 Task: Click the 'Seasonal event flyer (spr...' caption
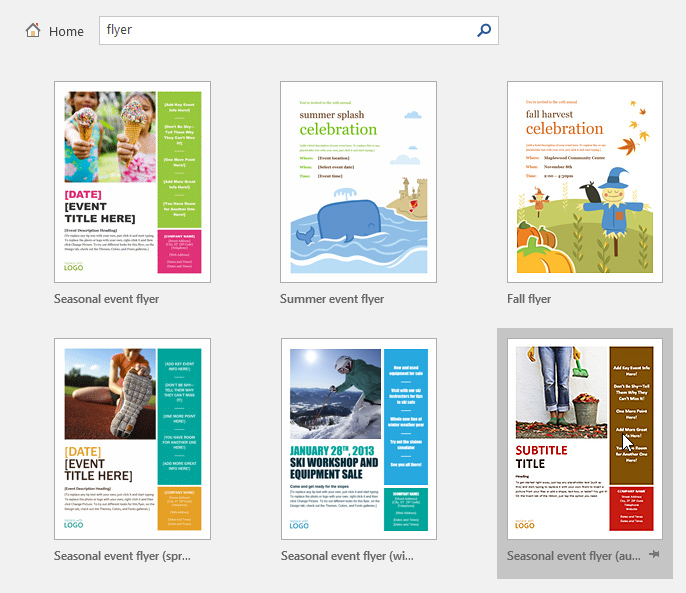click(122, 555)
